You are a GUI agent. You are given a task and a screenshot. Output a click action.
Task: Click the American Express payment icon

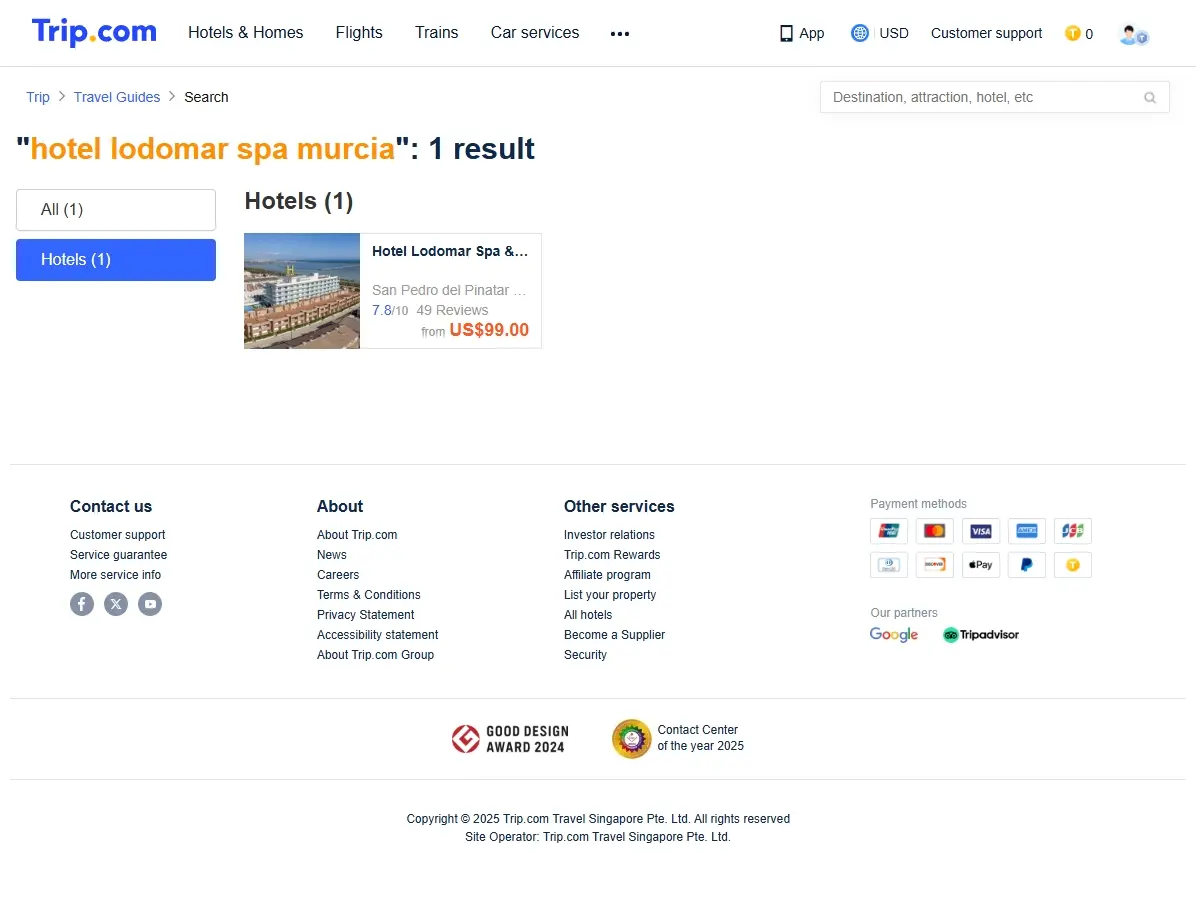(x=1027, y=530)
